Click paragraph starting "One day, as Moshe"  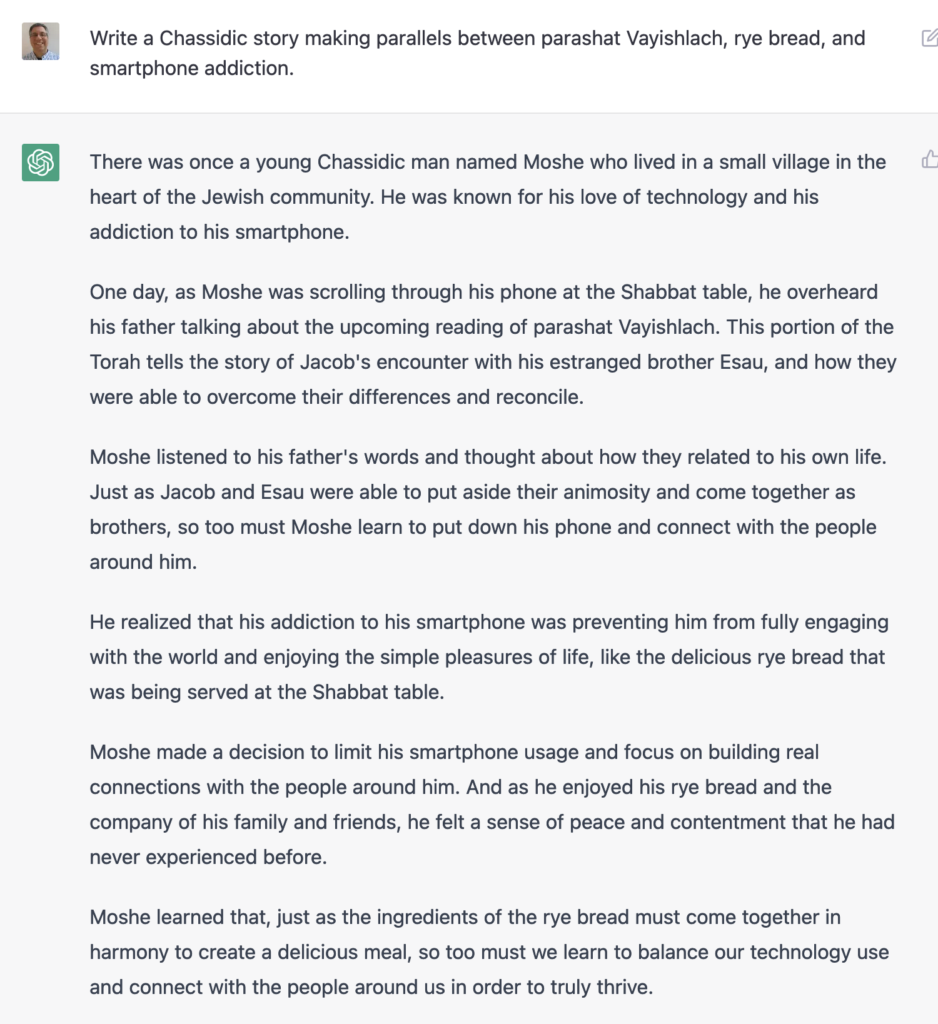492,344
